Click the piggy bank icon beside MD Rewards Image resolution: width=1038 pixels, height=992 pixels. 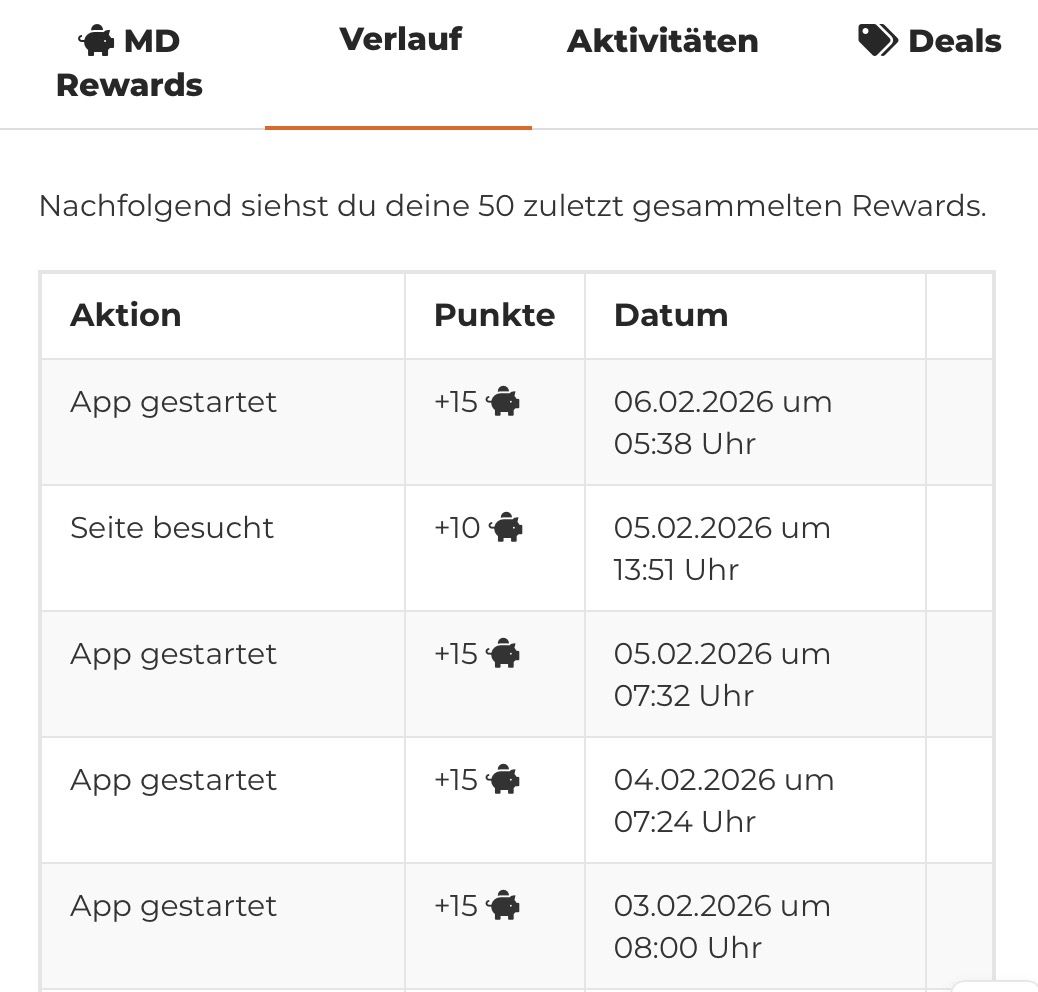(x=95, y=40)
